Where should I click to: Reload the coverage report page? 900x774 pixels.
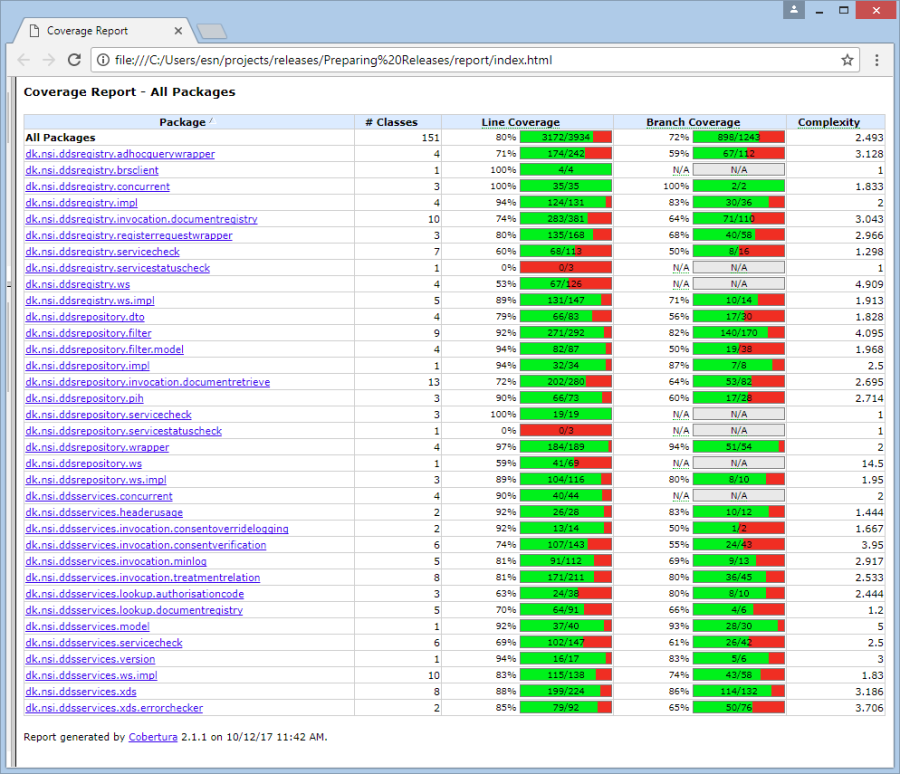(74, 60)
